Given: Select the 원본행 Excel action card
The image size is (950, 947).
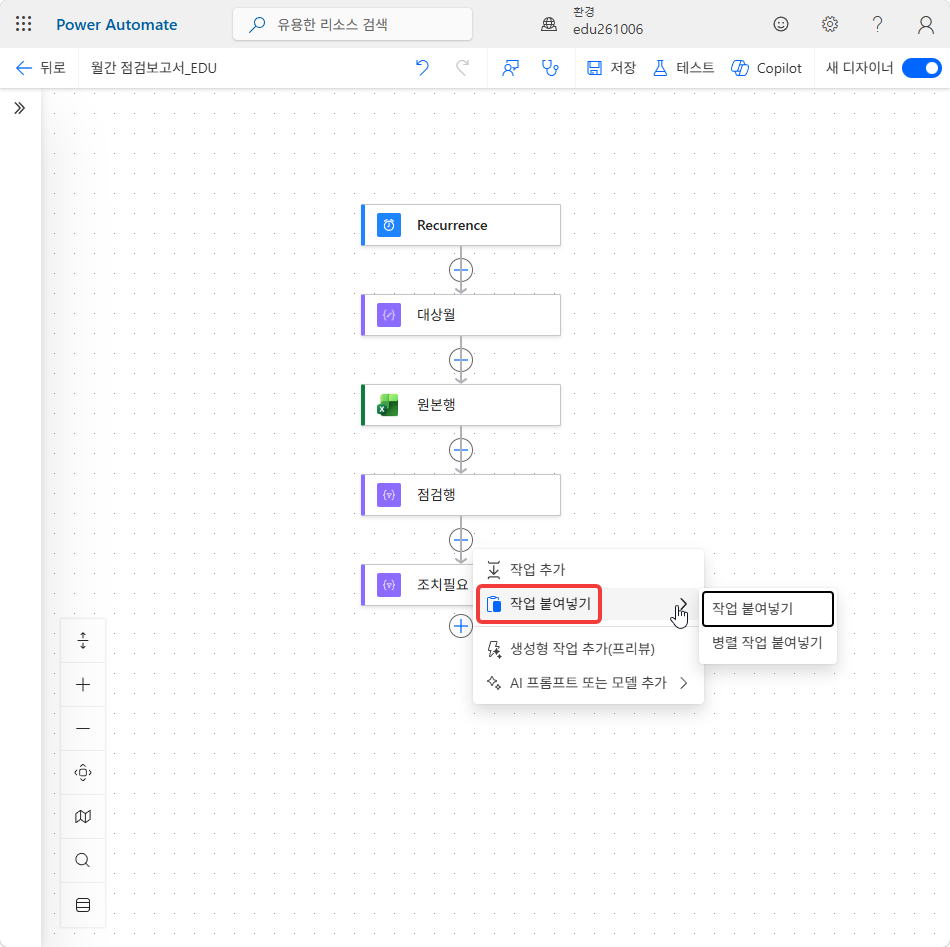Looking at the screenshot, I should [460, 405].
